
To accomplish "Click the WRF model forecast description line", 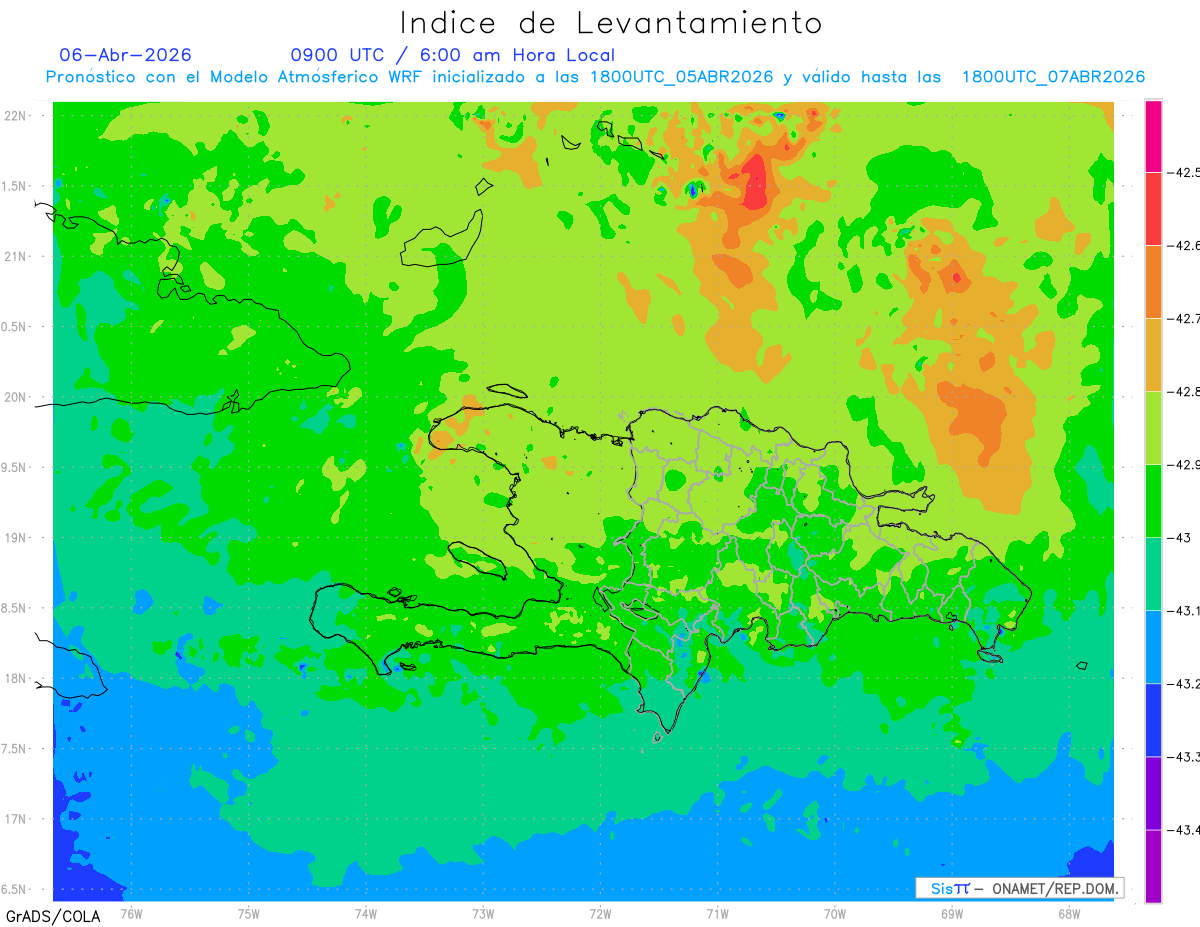I will (595, 77).
